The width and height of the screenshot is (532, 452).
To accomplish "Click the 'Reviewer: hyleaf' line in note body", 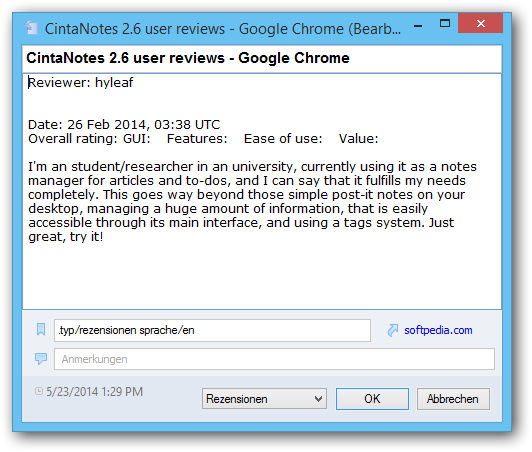I will coord(80,82).
